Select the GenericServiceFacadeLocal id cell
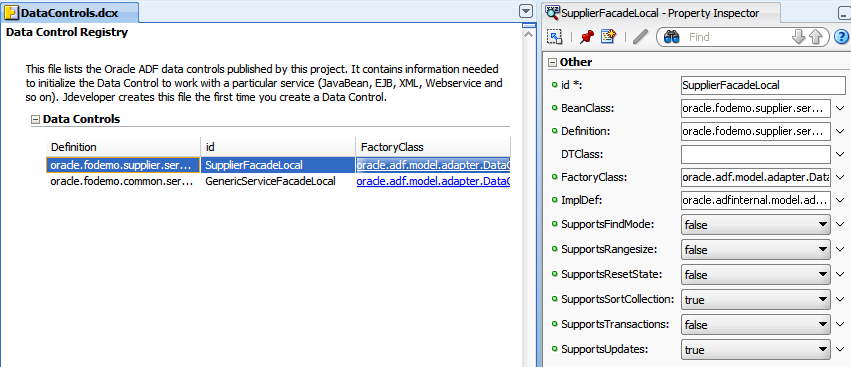 [x=278, y=181]
